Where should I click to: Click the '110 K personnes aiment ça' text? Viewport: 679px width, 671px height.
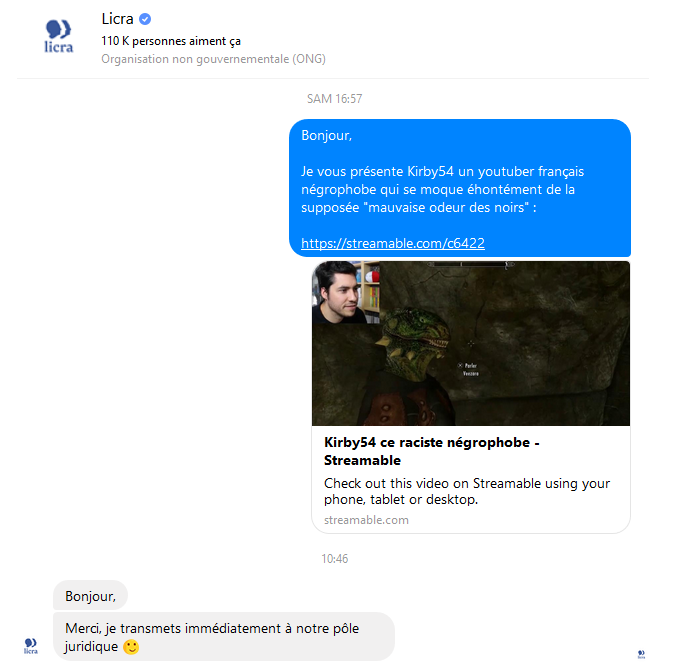tap(171, 41)
